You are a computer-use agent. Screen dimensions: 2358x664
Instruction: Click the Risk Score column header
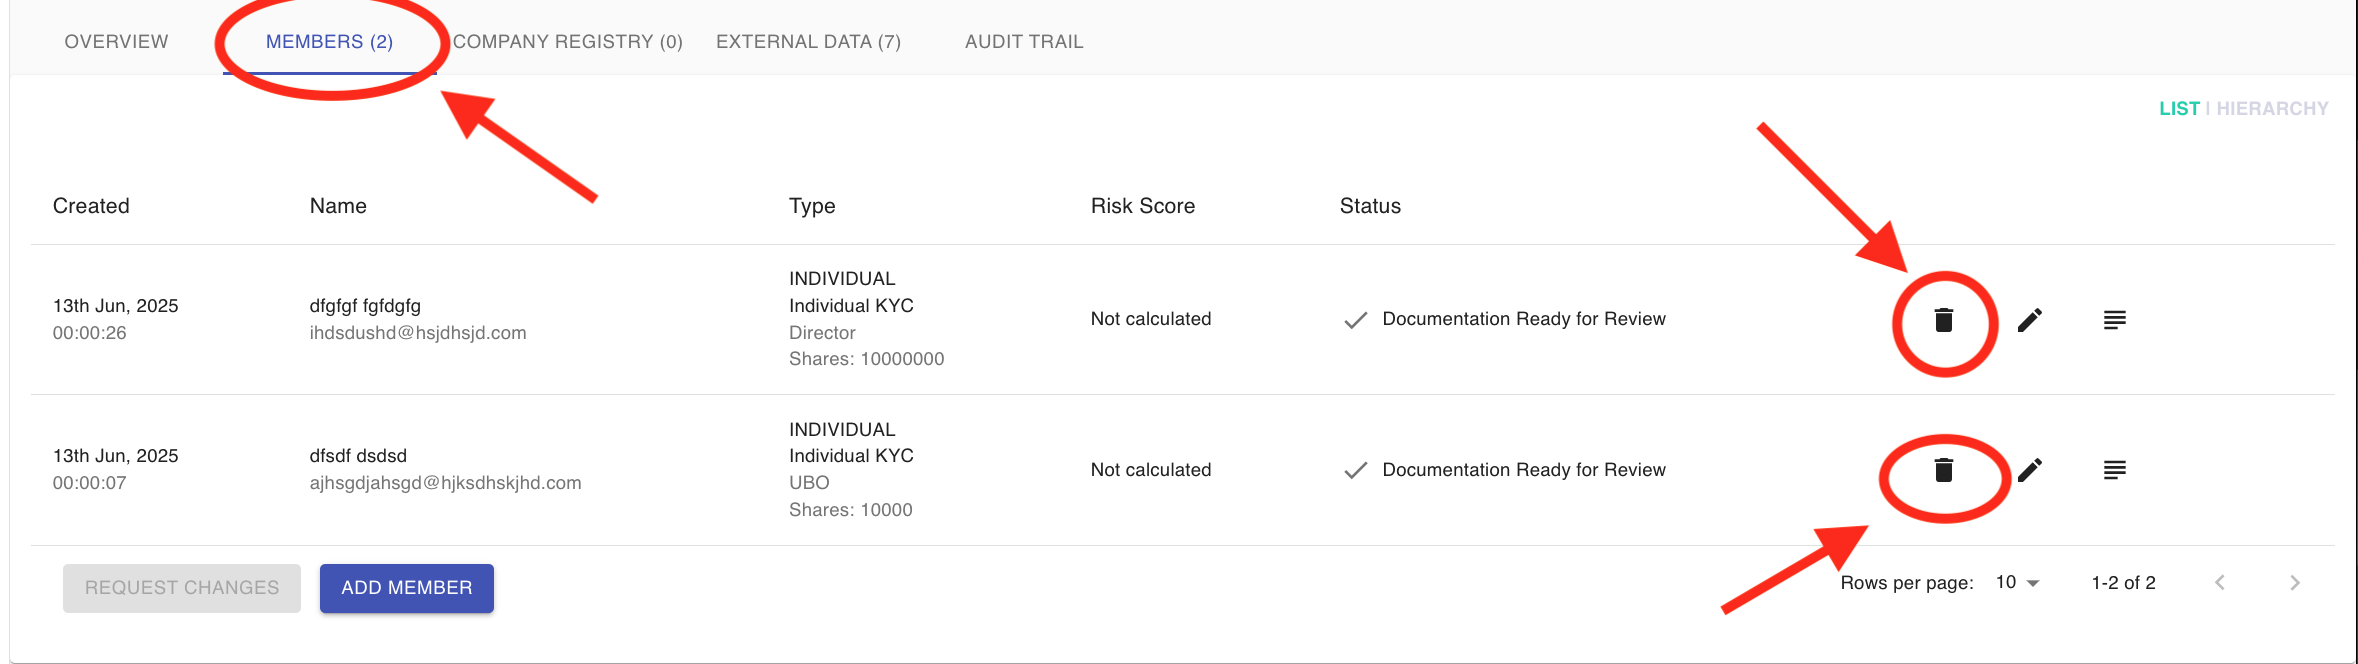click(x=1142, y=206)
